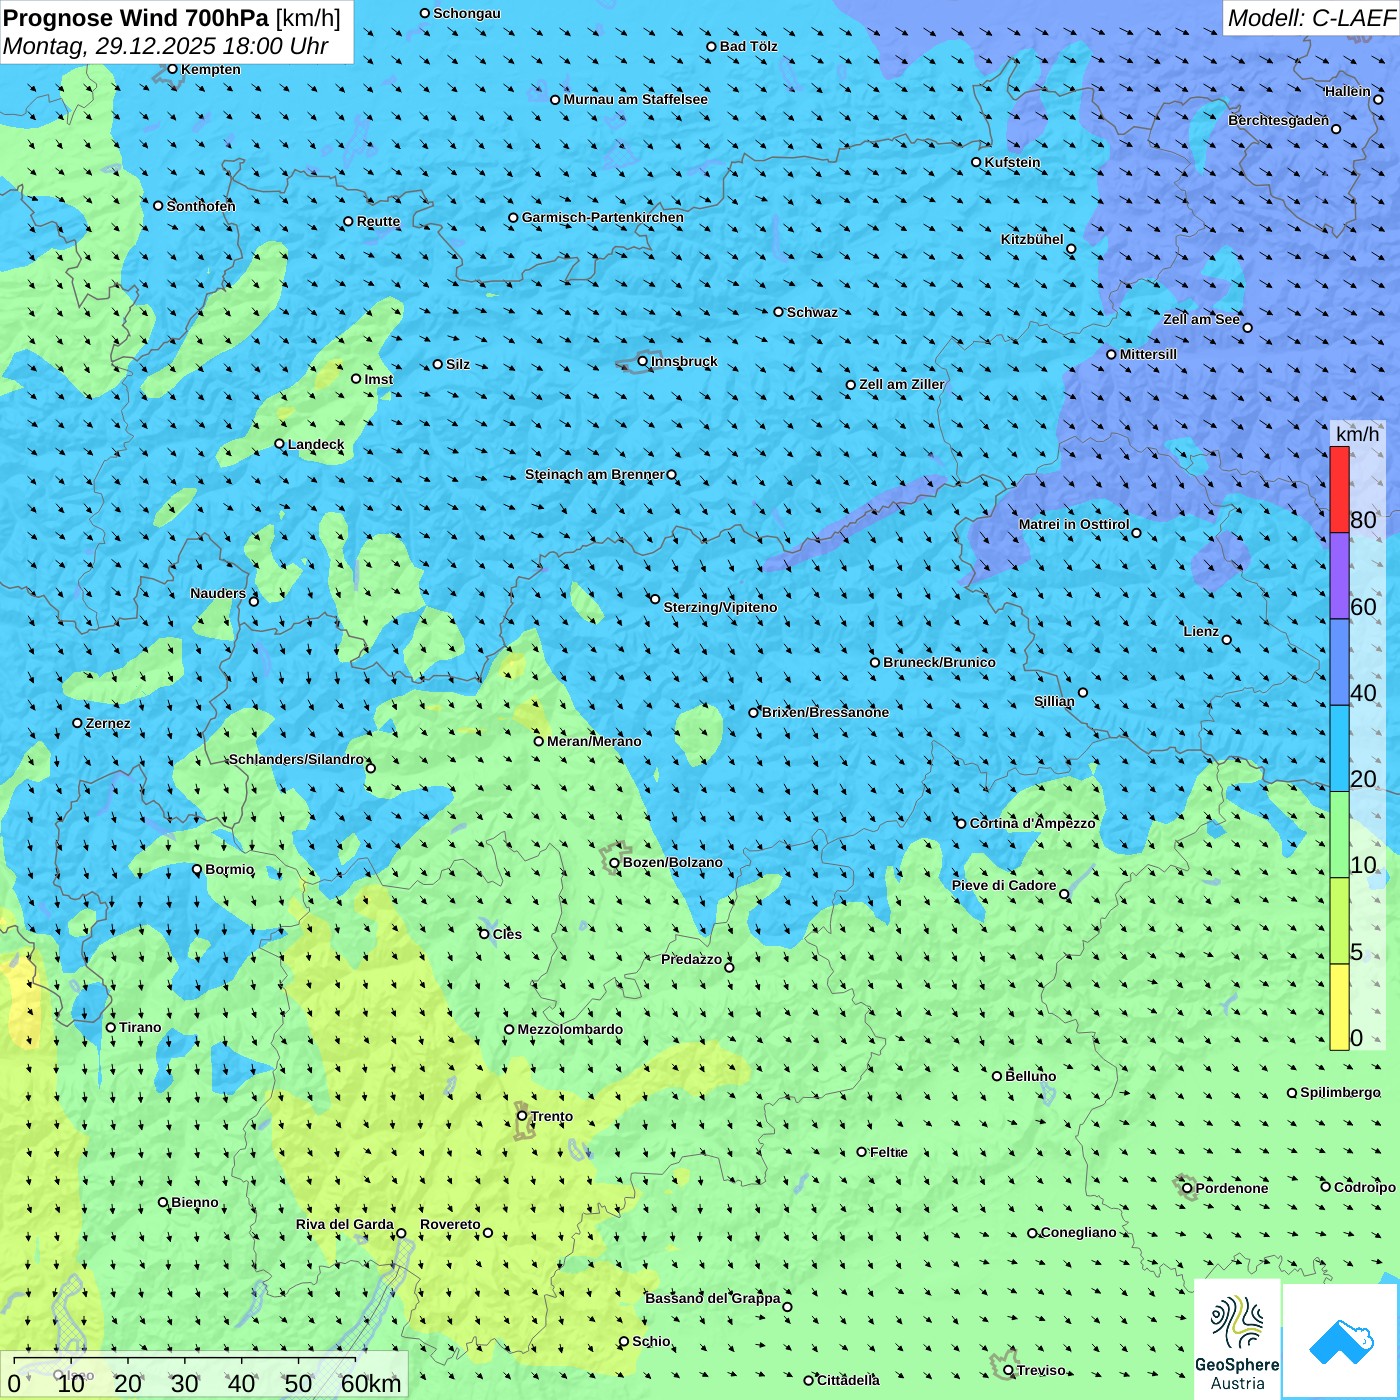1400x1400 pixels.
Task: Click the 'Schio' label
Action: (651, 1341)
